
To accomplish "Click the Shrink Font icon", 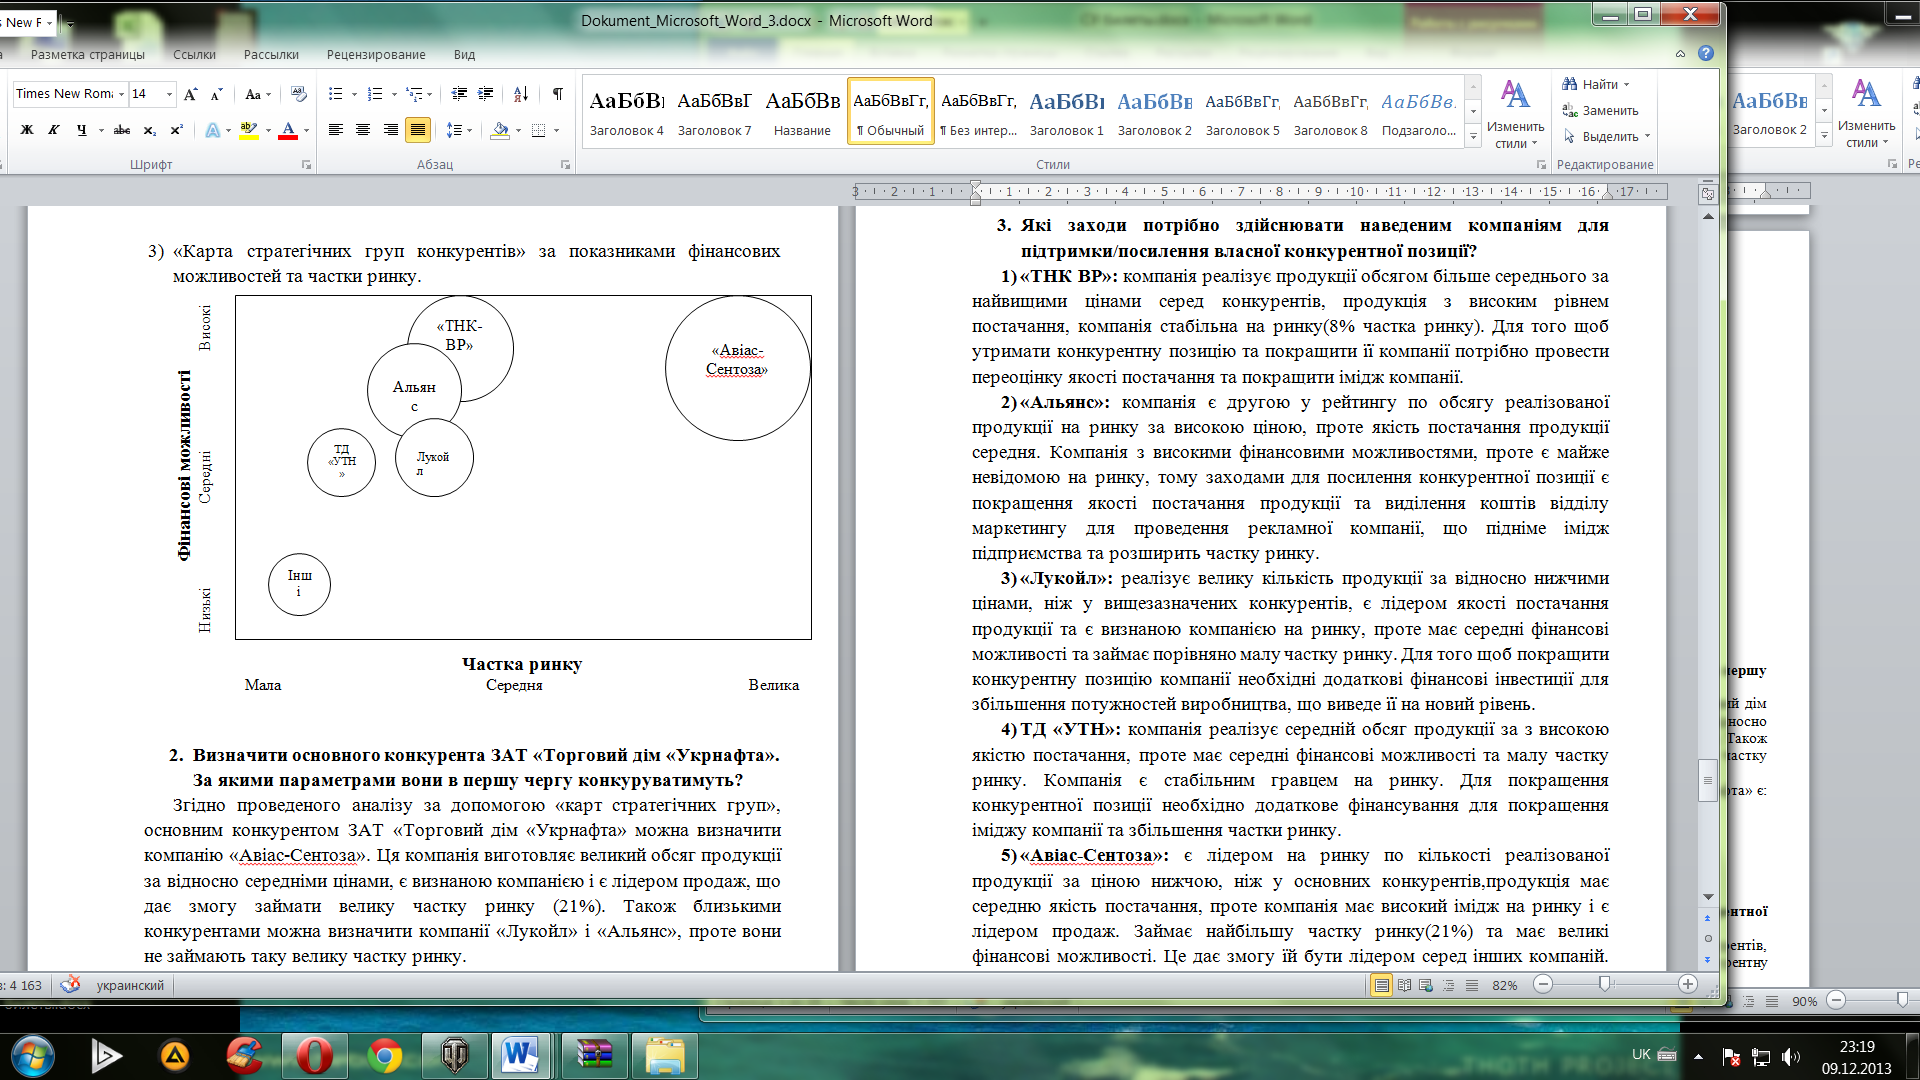I will coord(217,94).
